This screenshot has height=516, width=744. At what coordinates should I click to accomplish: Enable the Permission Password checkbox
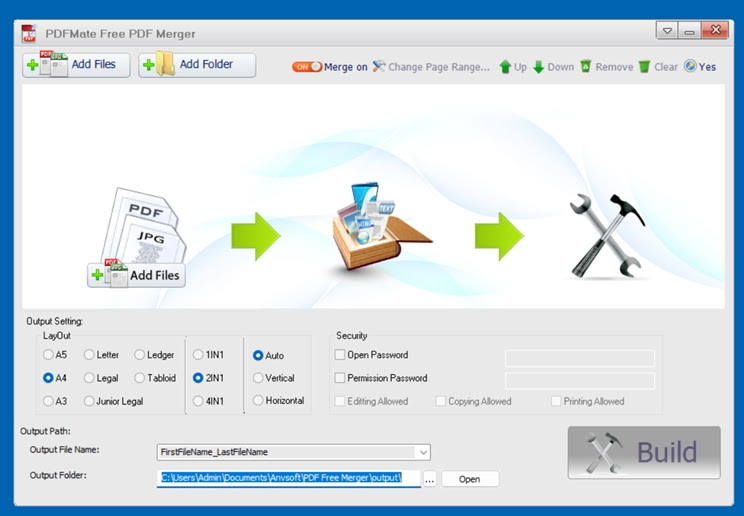pyautogui.click(x=340, y=378)
